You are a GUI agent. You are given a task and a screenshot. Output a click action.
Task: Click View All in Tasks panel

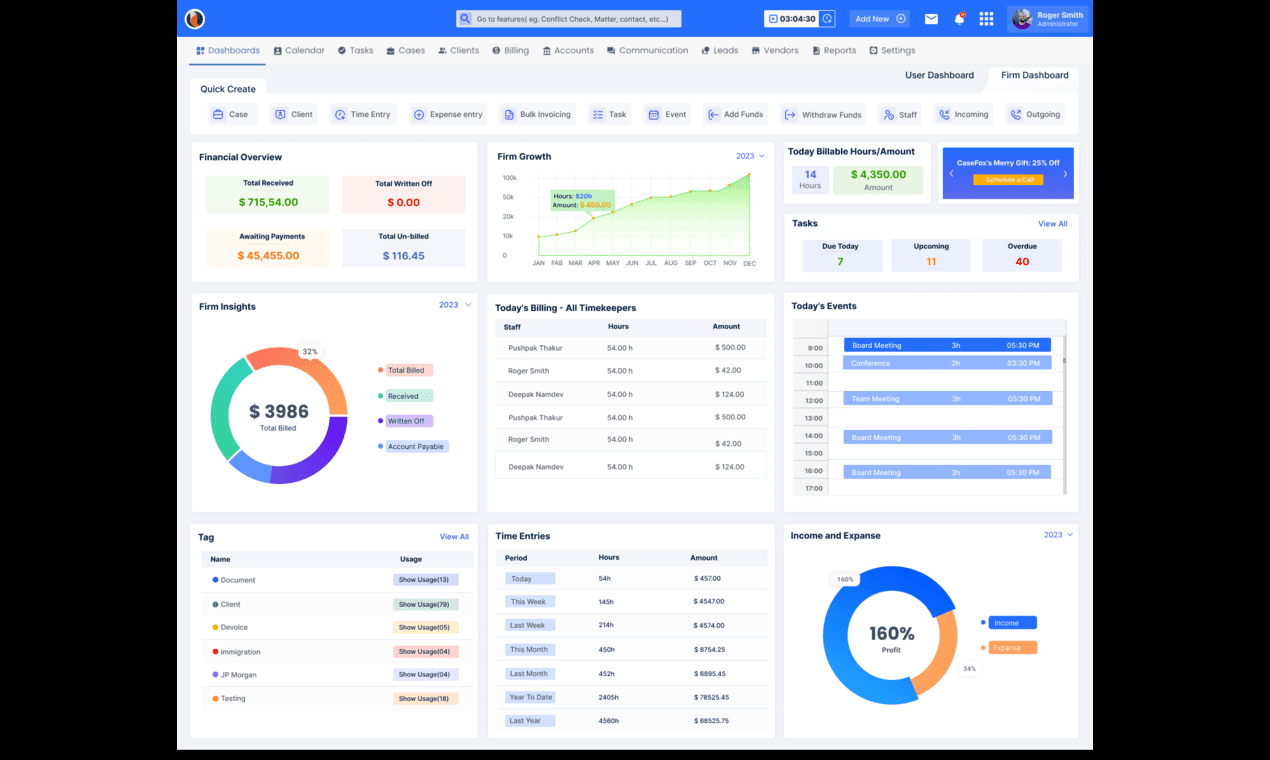coord(1052,224)
